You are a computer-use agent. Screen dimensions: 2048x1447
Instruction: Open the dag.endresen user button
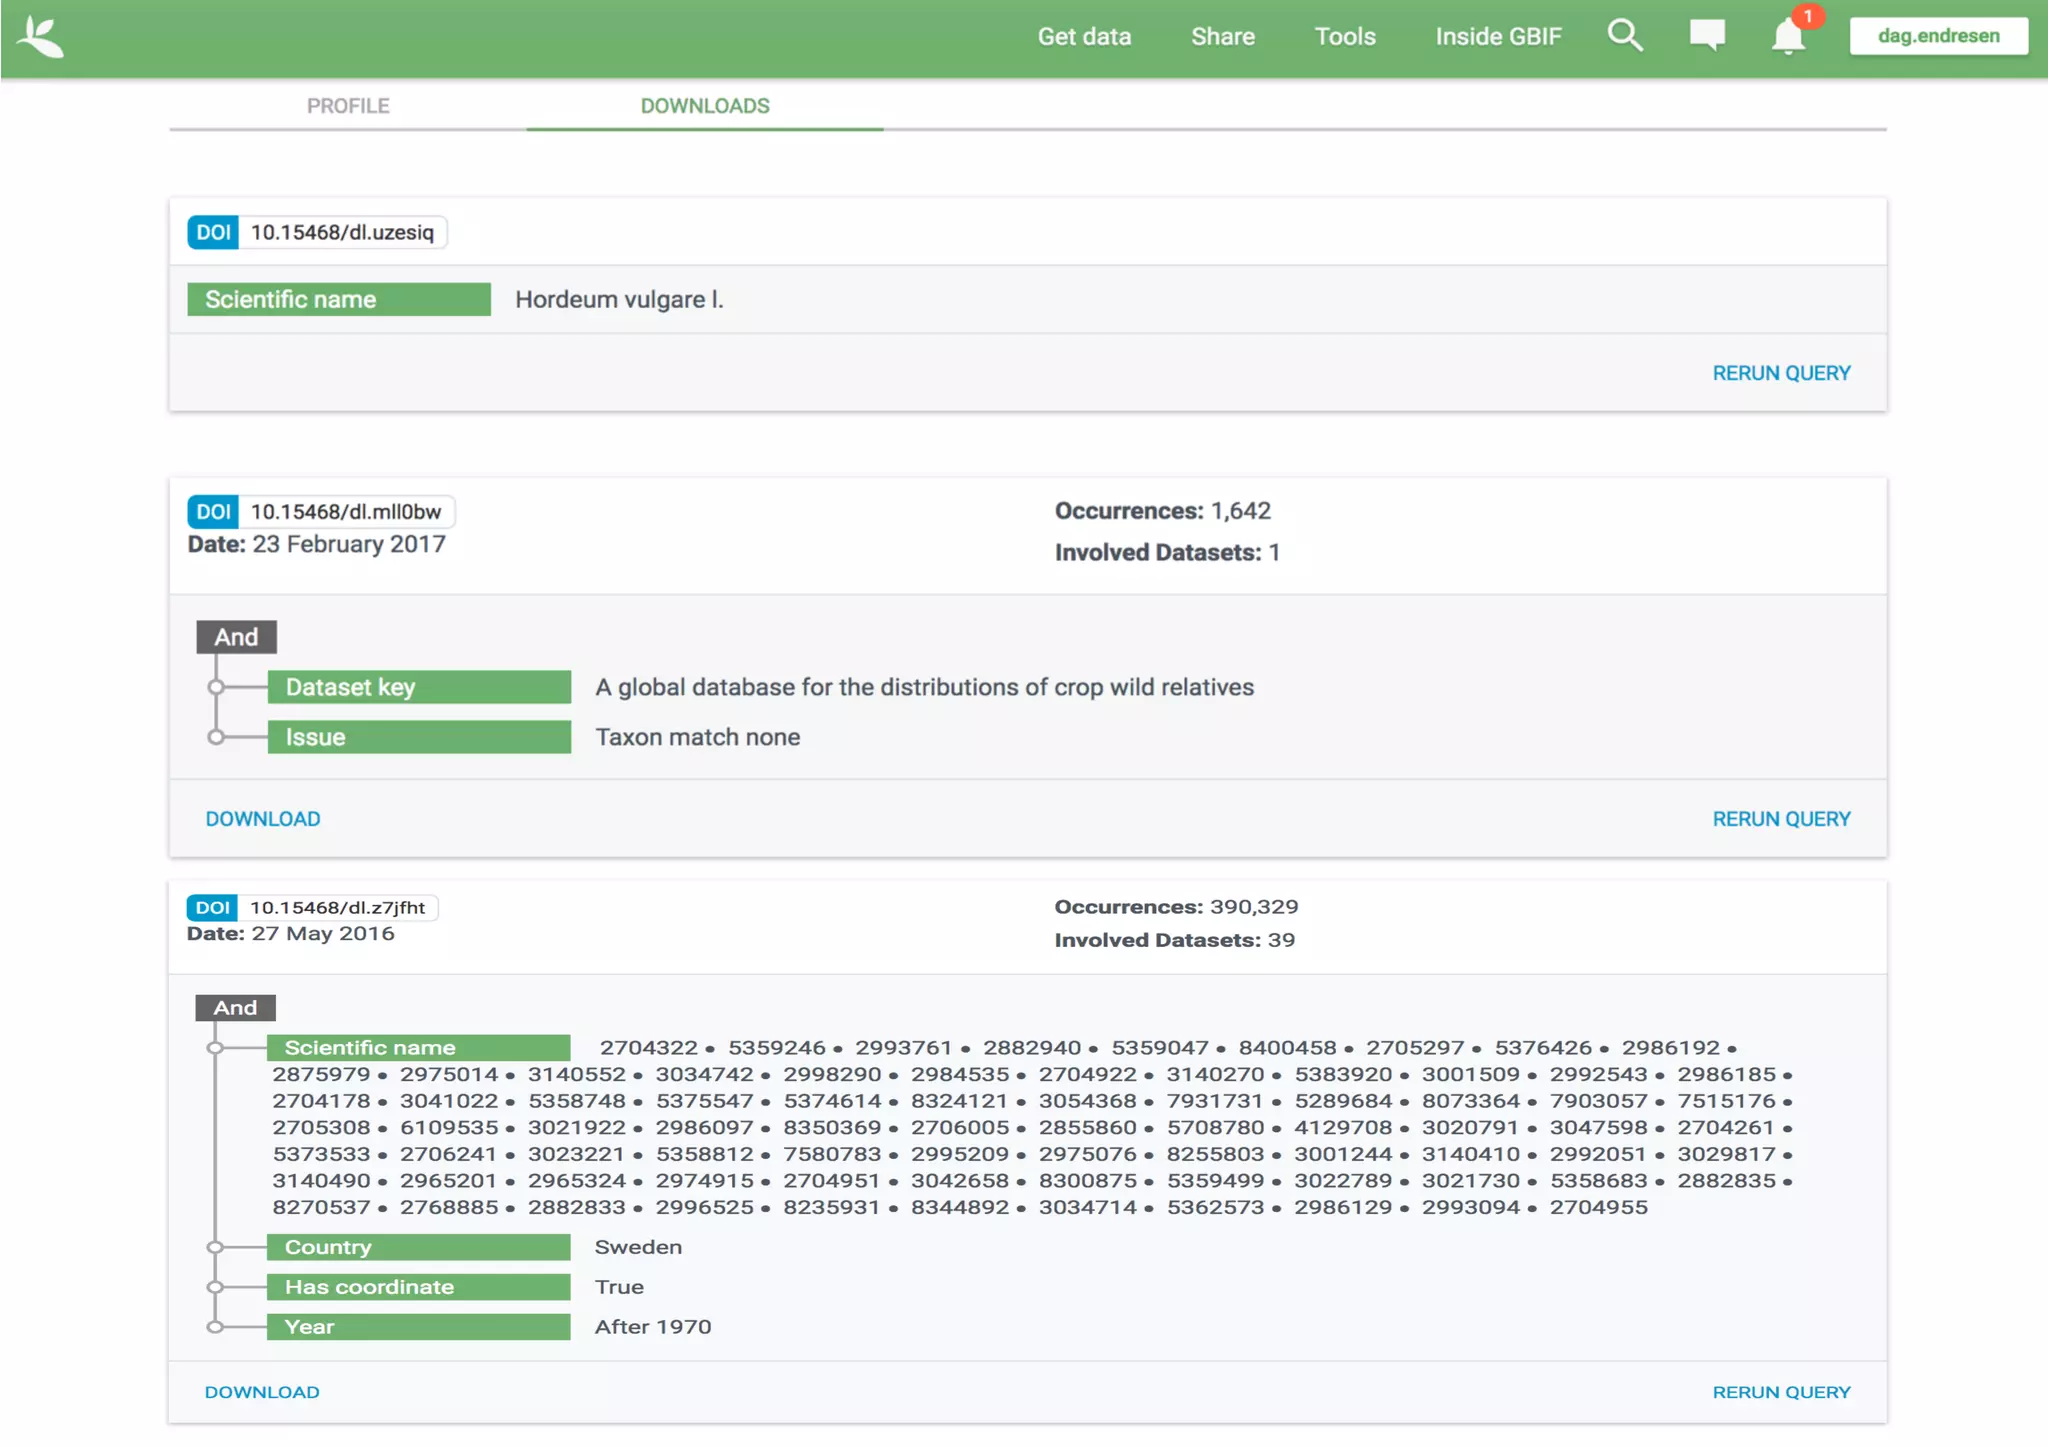(x=1937, y=36)
